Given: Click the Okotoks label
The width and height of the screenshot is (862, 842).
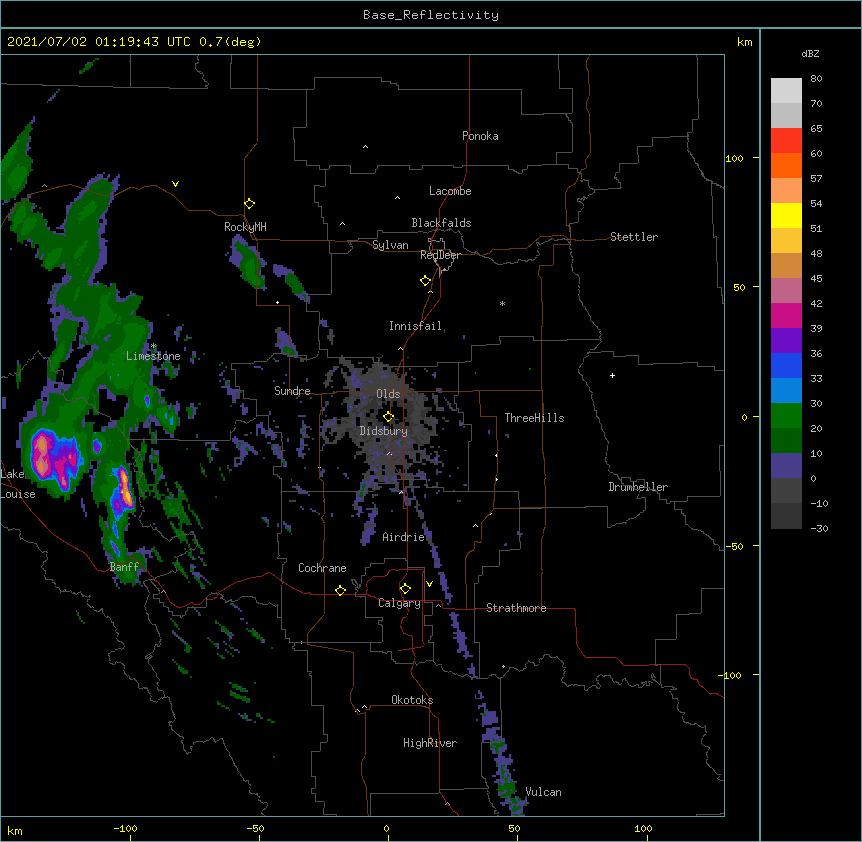Looking at the screenshot, I should [x=412, y=700].
